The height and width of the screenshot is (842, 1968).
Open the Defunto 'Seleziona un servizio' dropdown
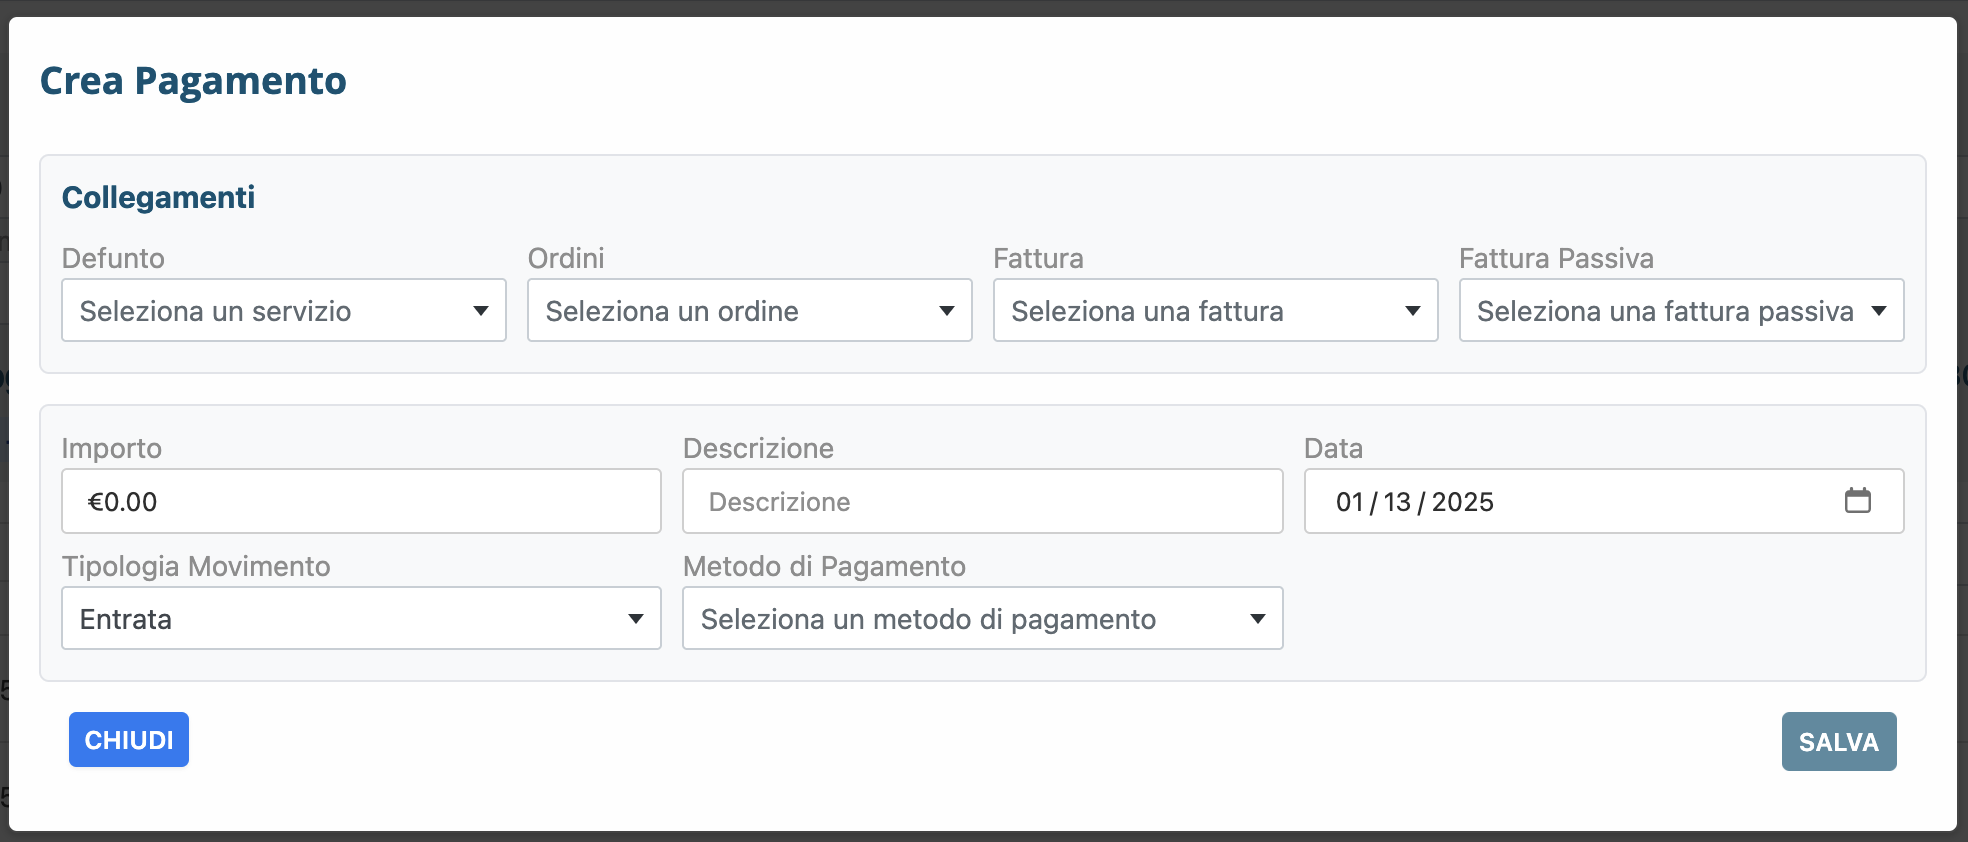pyautogui.click(x=284, y=311)
